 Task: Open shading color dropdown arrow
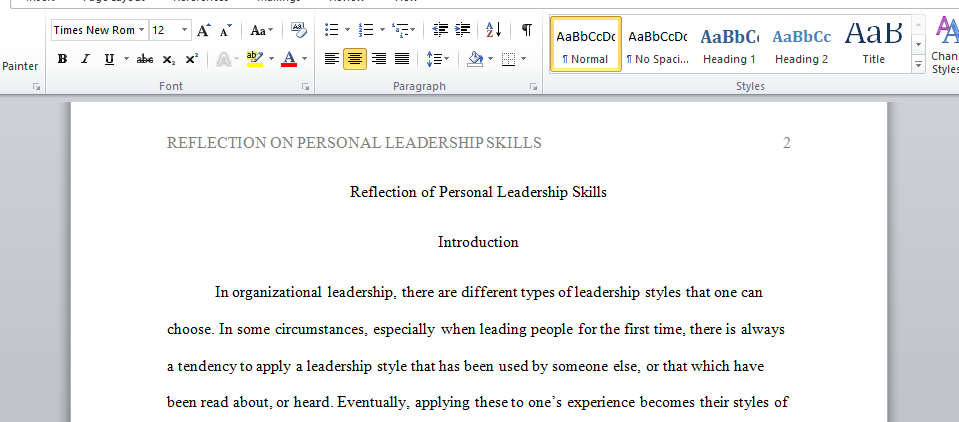(x=491, y=59)
